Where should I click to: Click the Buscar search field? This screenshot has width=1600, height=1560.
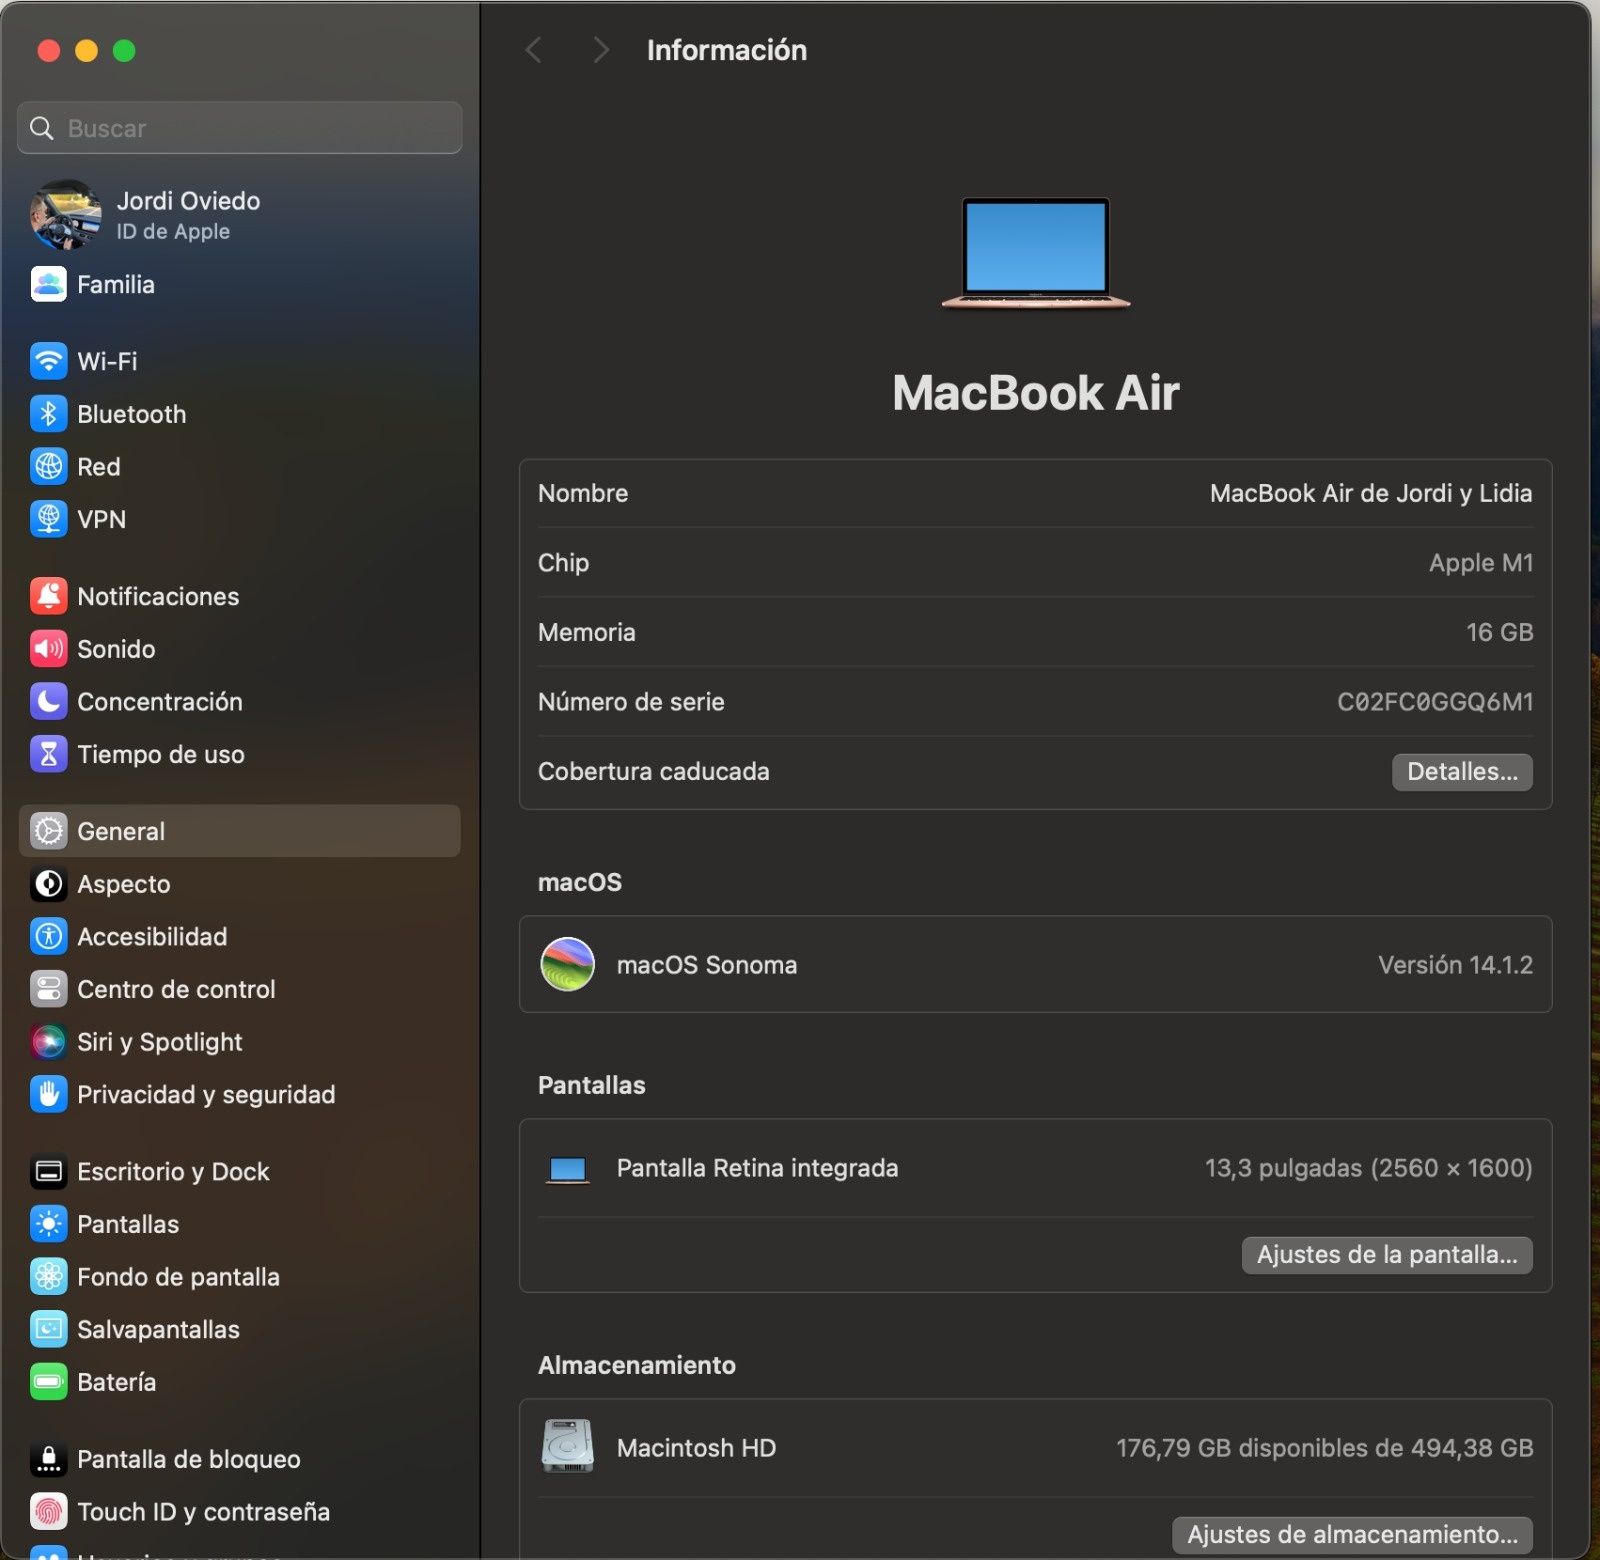tap(240, 128)
